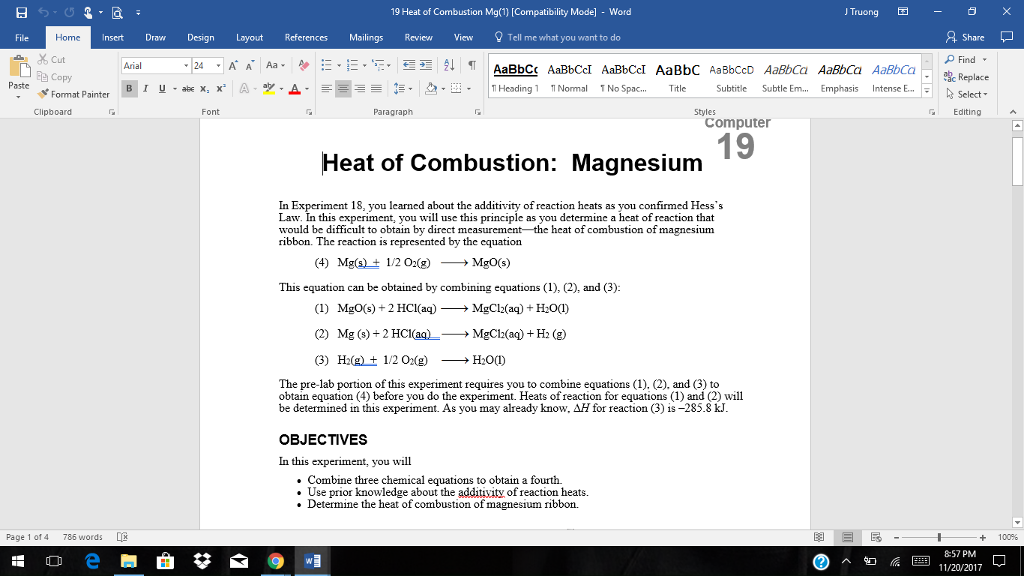Click the Find button
Viewport: 1024px width, 576px height.
click(x=961, y=59)
